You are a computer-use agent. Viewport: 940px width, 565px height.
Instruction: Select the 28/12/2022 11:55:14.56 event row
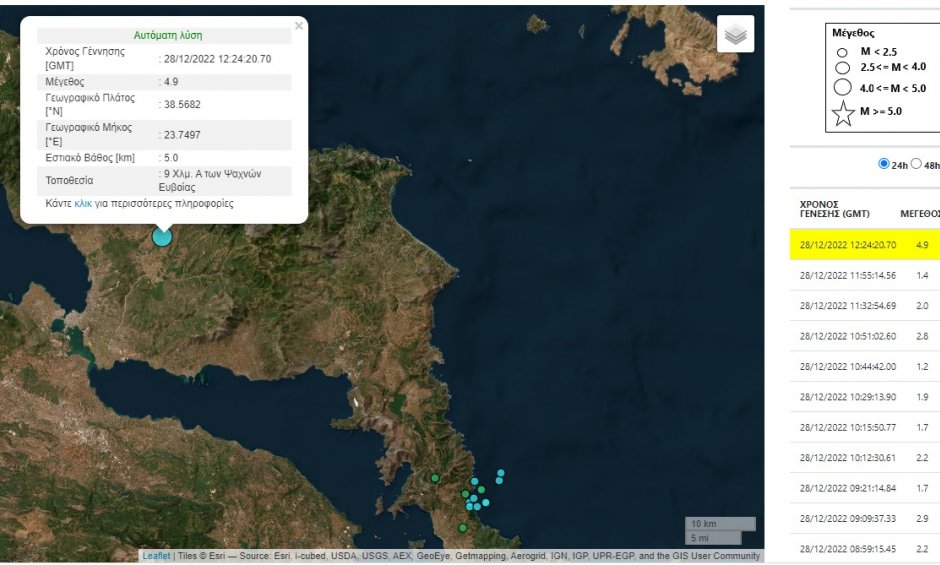click(x=864, y=275)
